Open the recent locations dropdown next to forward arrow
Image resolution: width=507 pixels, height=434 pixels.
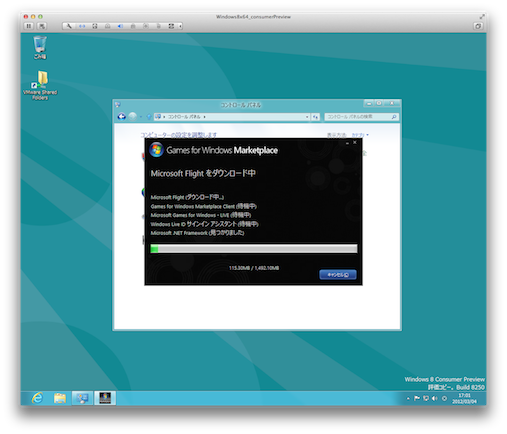[141, 117]
